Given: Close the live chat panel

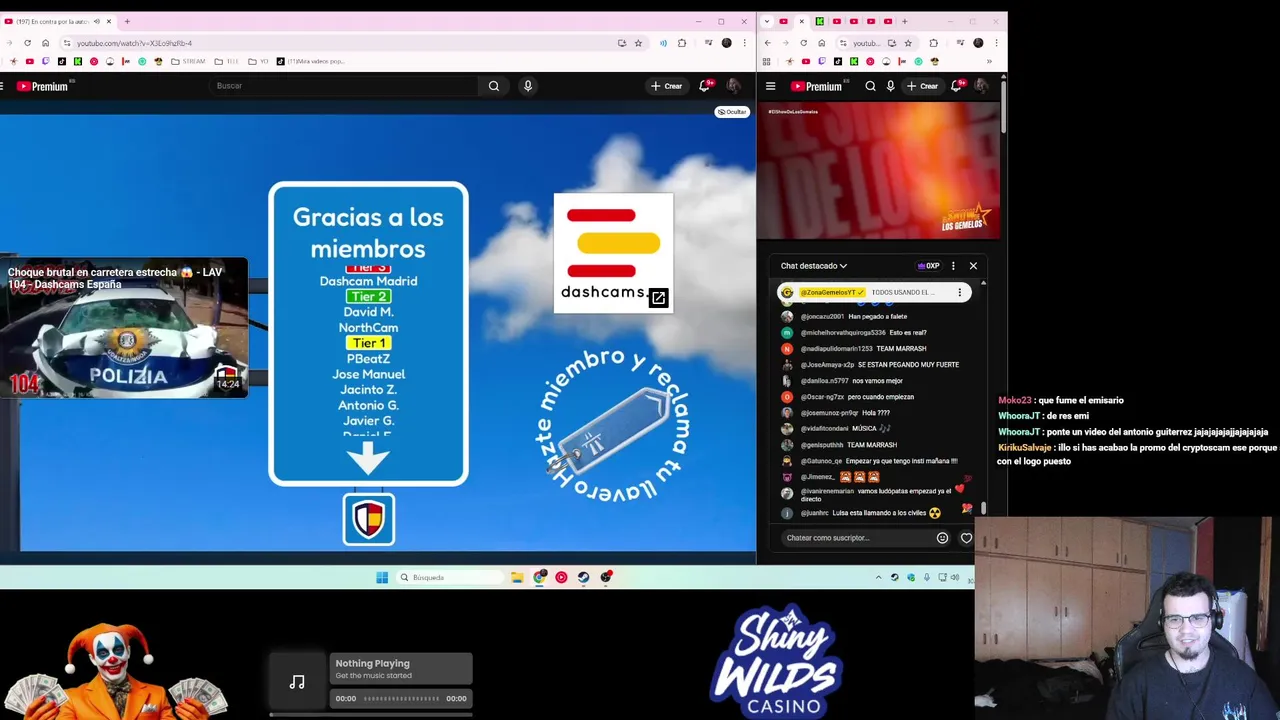Looking at the screenshot, I should click(973, 266).
